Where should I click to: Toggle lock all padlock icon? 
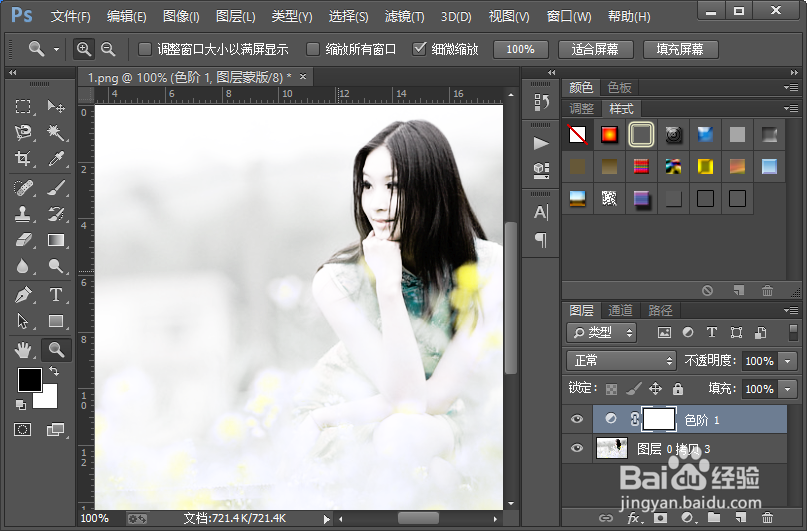[678, 389]
